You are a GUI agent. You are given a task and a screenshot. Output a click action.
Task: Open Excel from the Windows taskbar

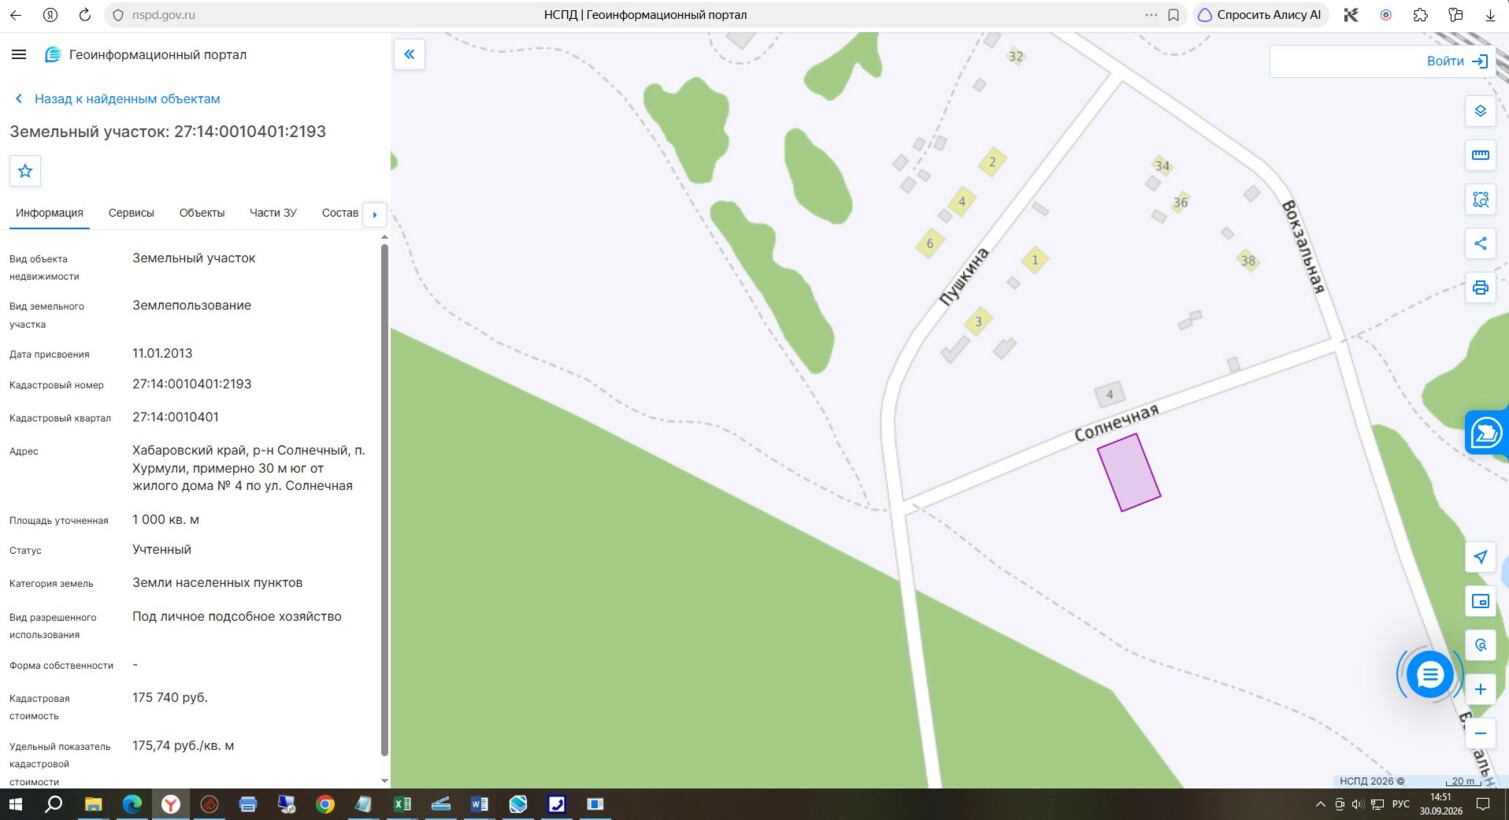[x=402, y=804]
